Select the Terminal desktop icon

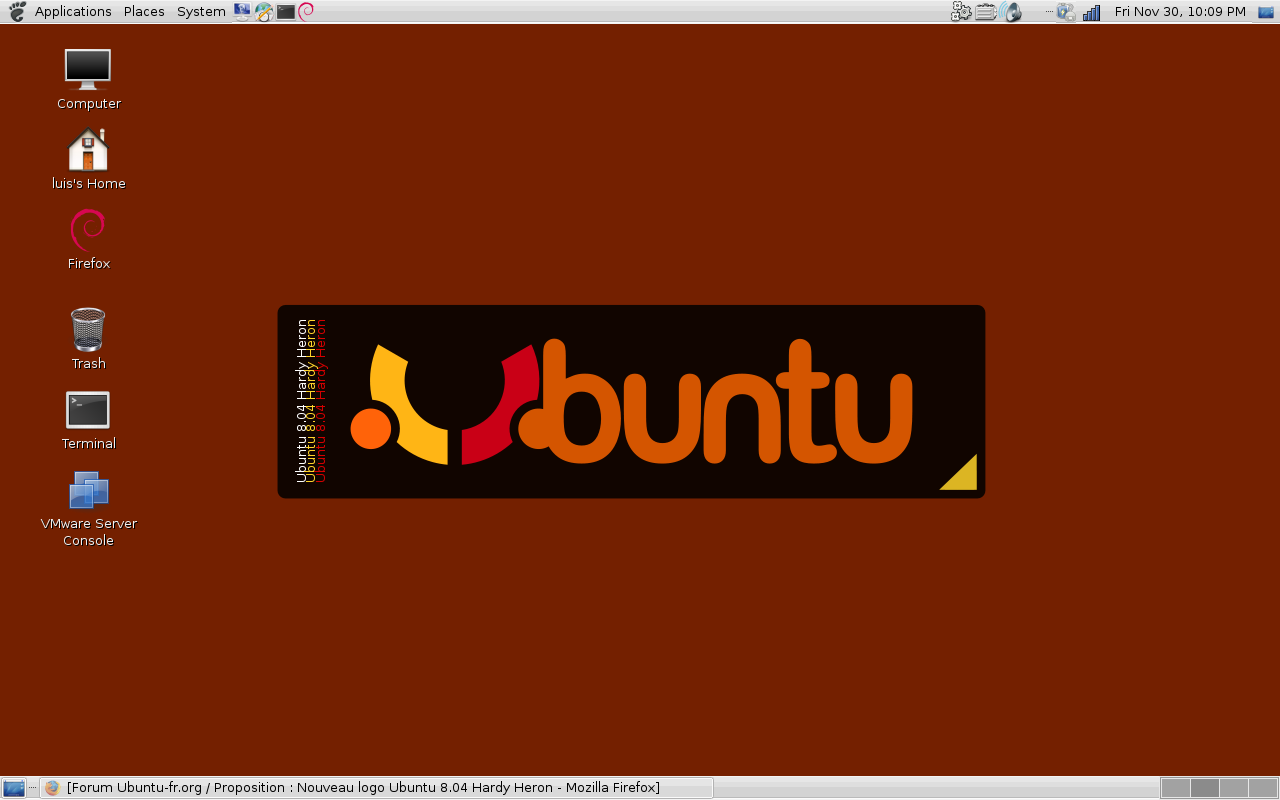coord(88,420)
